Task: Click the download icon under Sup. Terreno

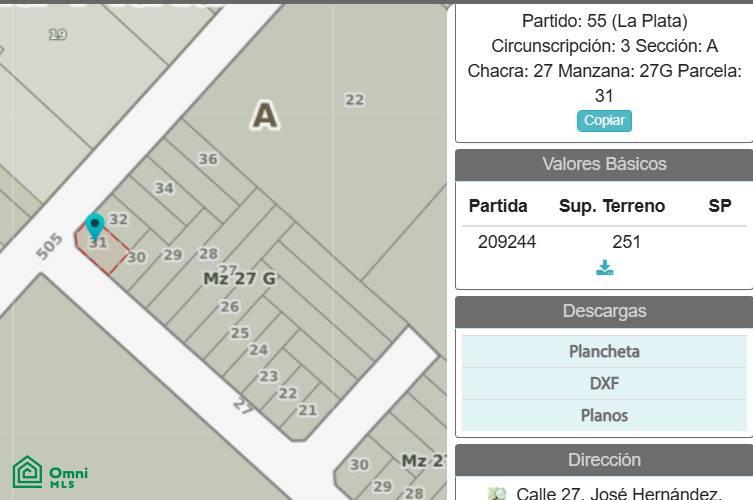Action: (604, 268)
